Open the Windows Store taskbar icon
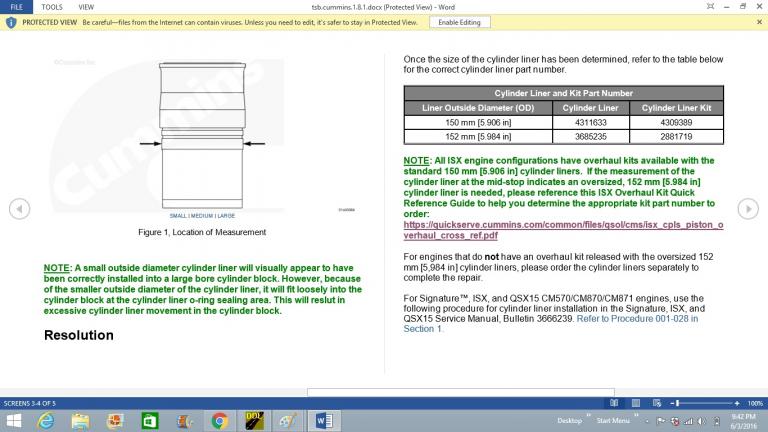The height and width of the screenshot is (432, 768). pyautogui.click(x=149, y=421)
